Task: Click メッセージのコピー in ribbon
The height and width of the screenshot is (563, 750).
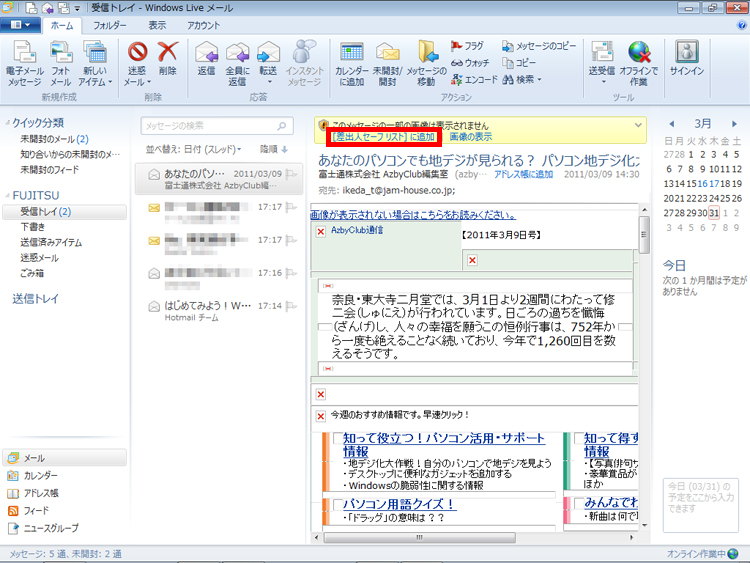Action: click(x=539, y=46)
